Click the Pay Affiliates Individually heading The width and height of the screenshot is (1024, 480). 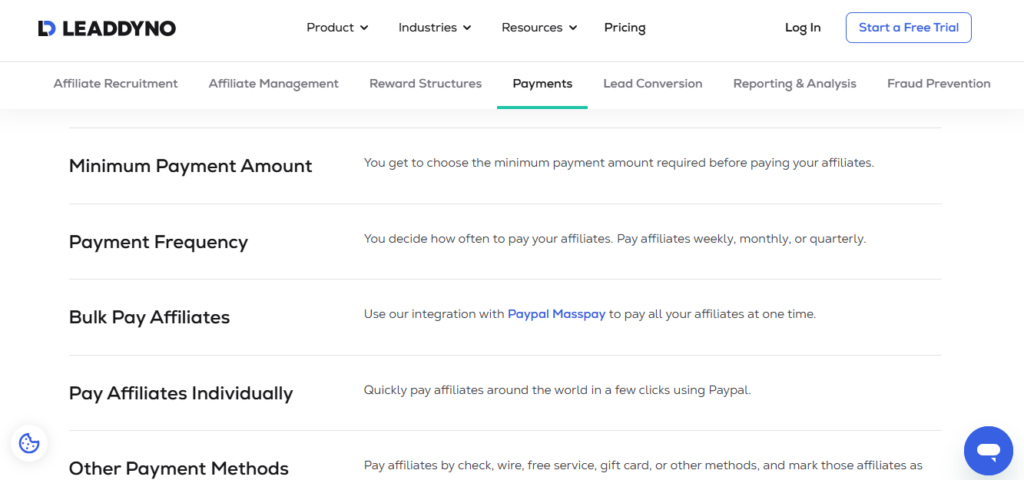click(181, 393)
